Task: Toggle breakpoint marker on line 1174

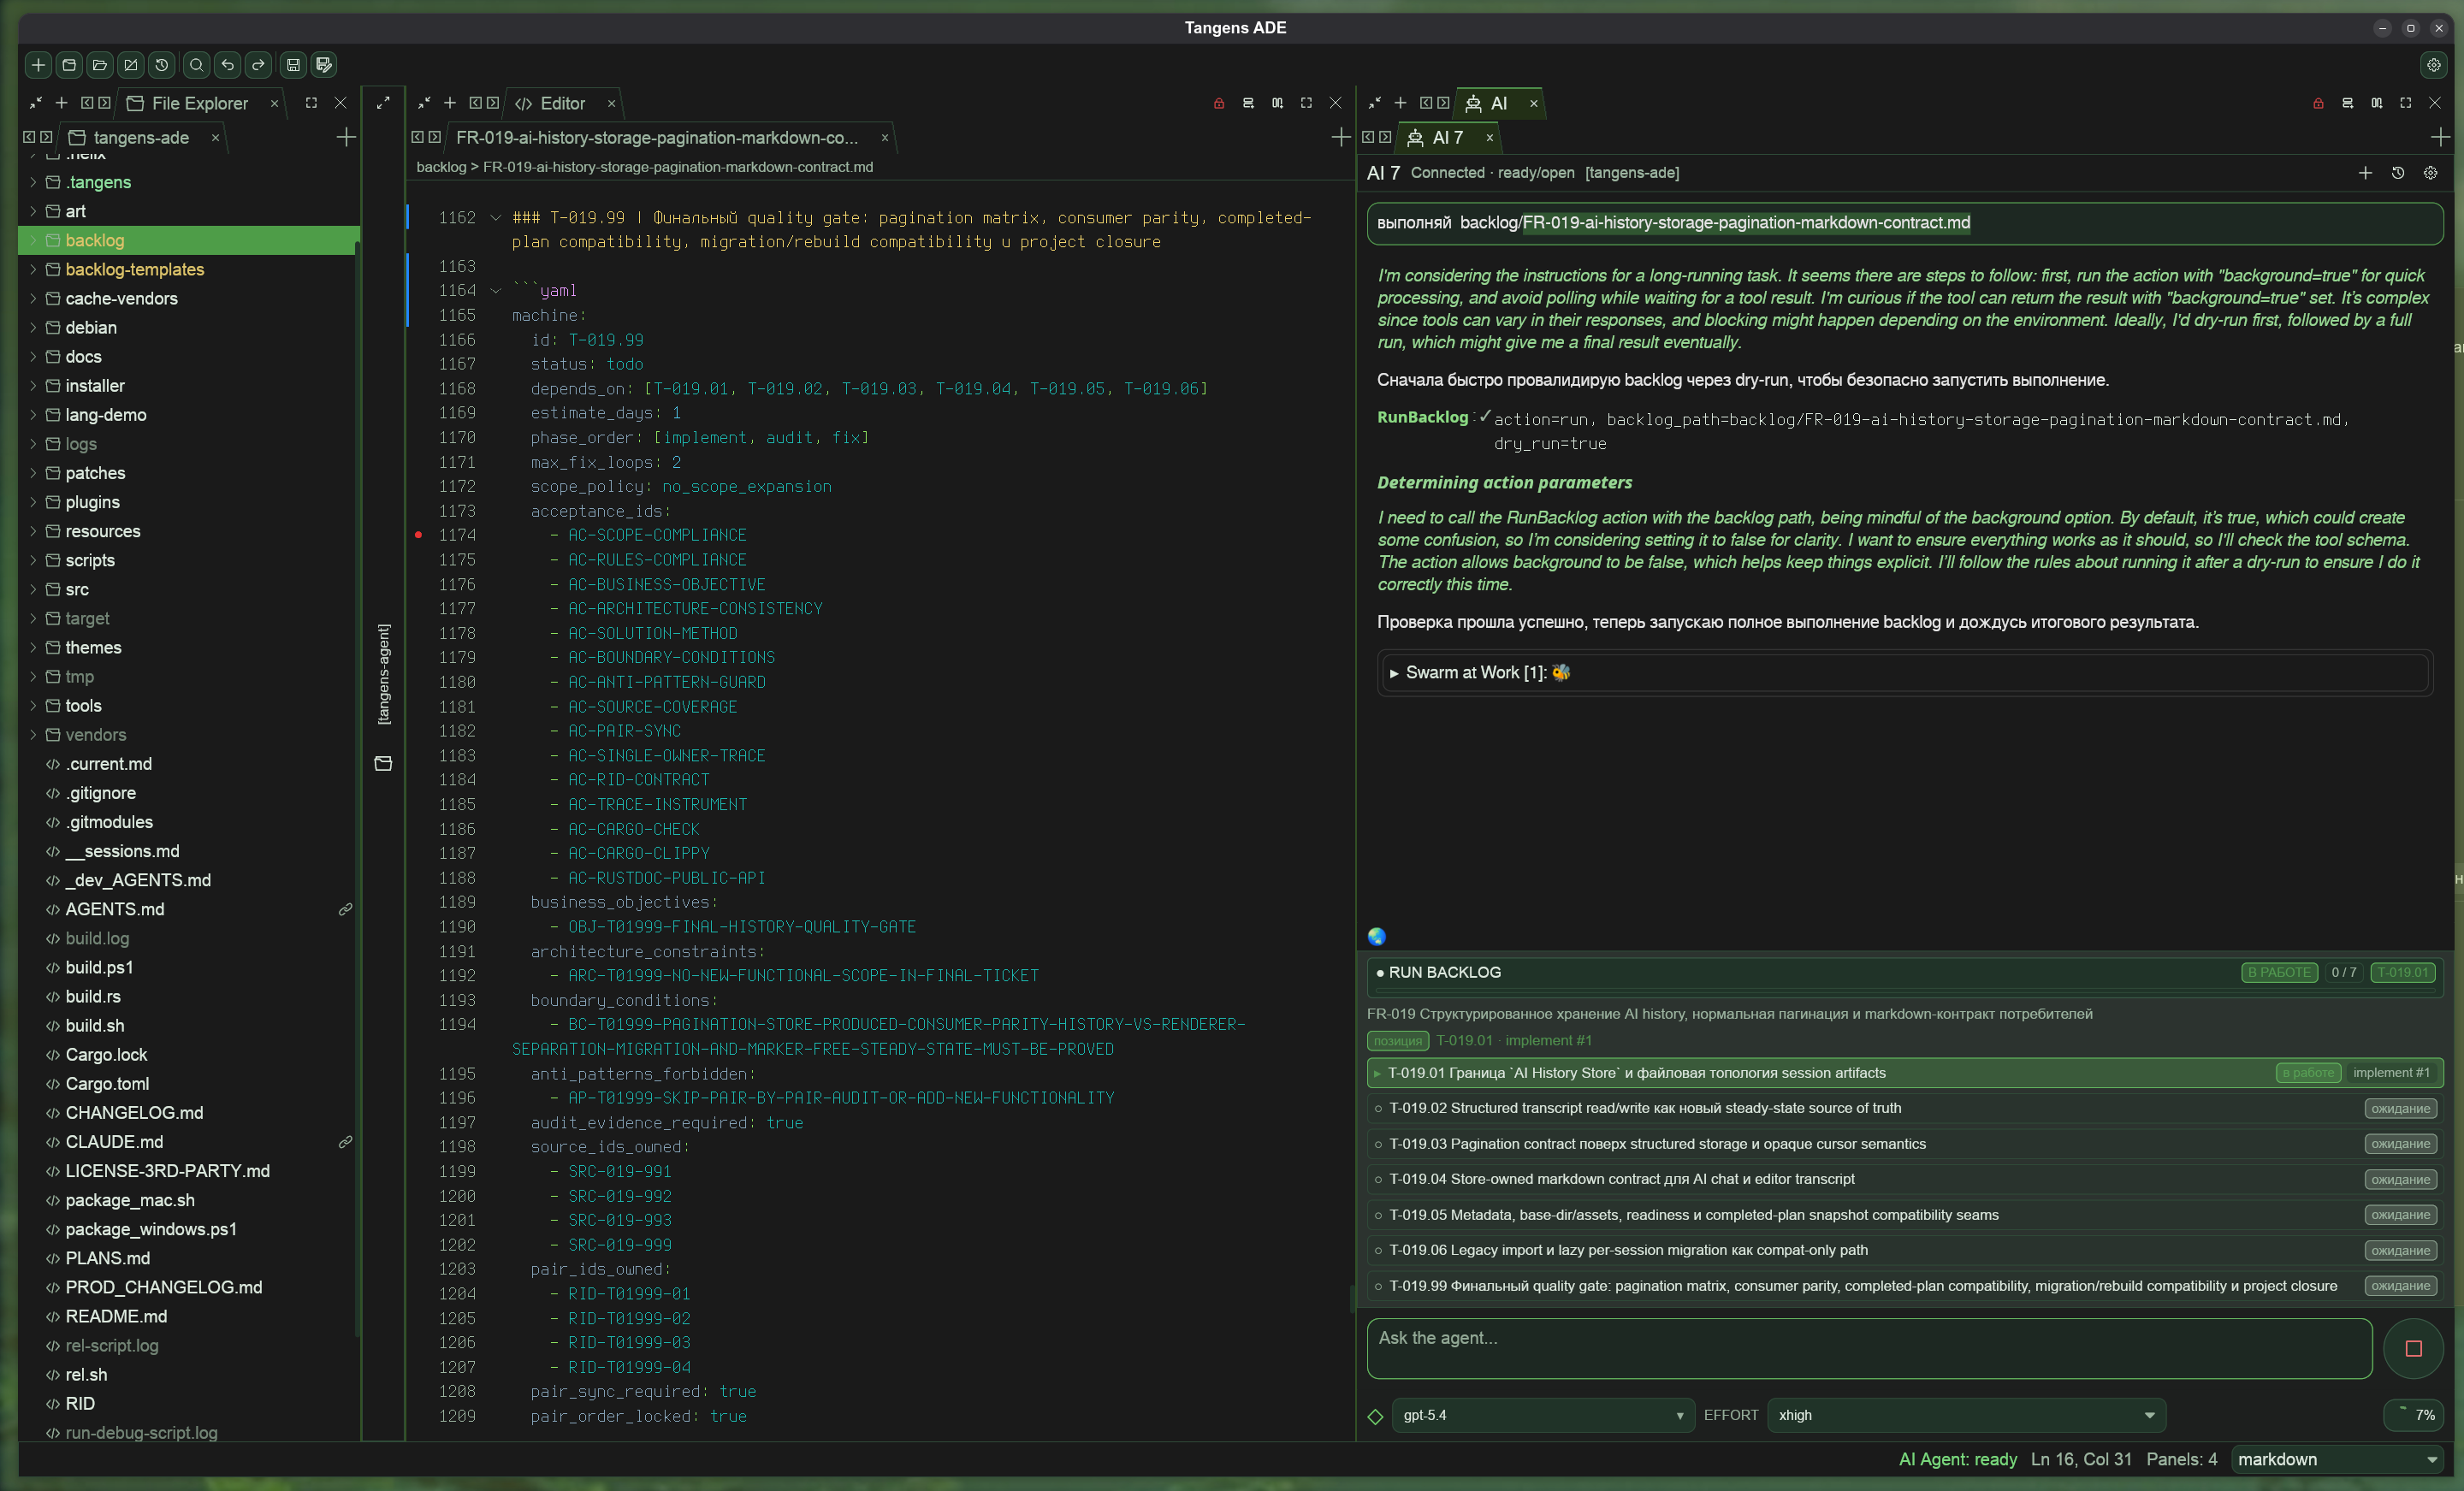Action: pyautogui.click(x=418, y=535)
